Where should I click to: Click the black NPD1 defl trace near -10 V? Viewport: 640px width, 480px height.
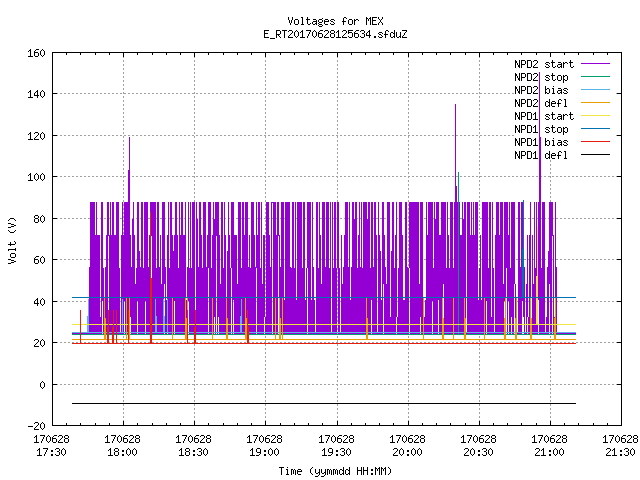[x=324, y=404]
